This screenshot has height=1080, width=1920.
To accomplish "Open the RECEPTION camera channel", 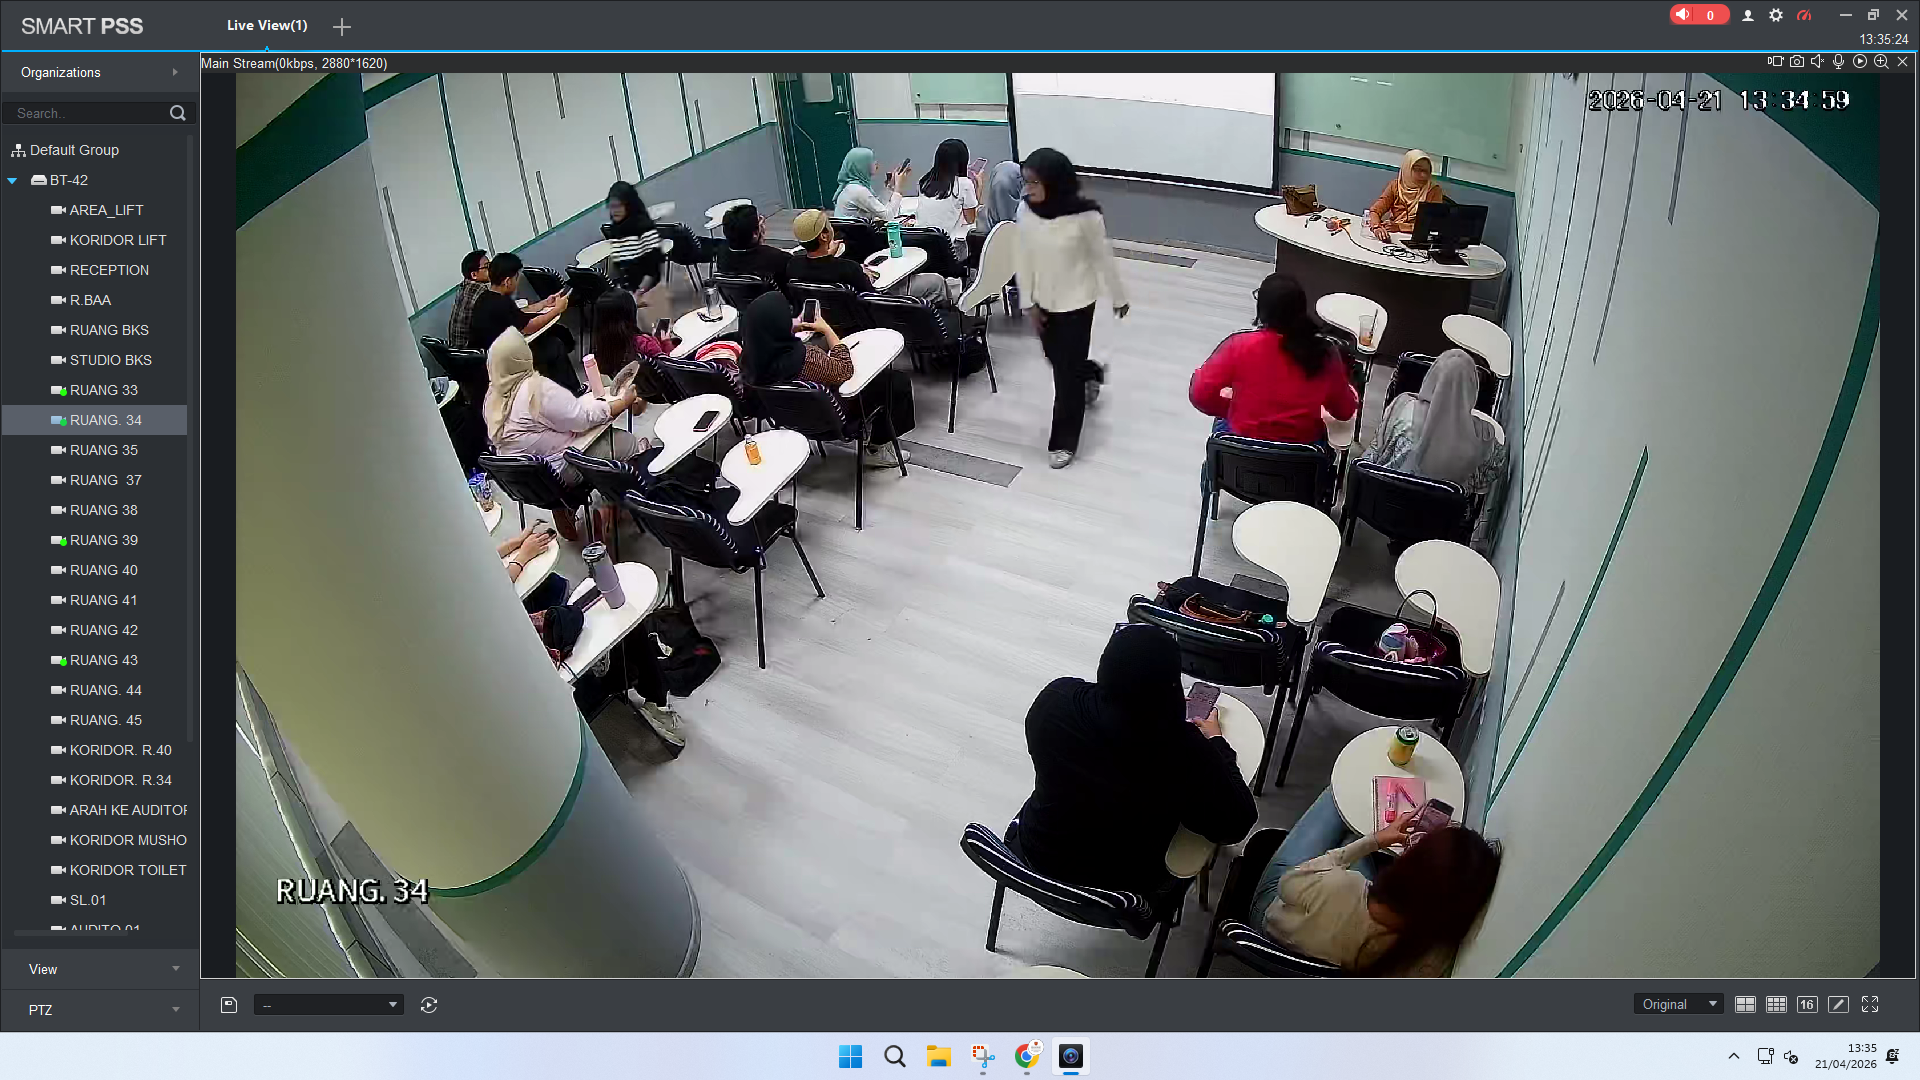I will tap(100, 270).
